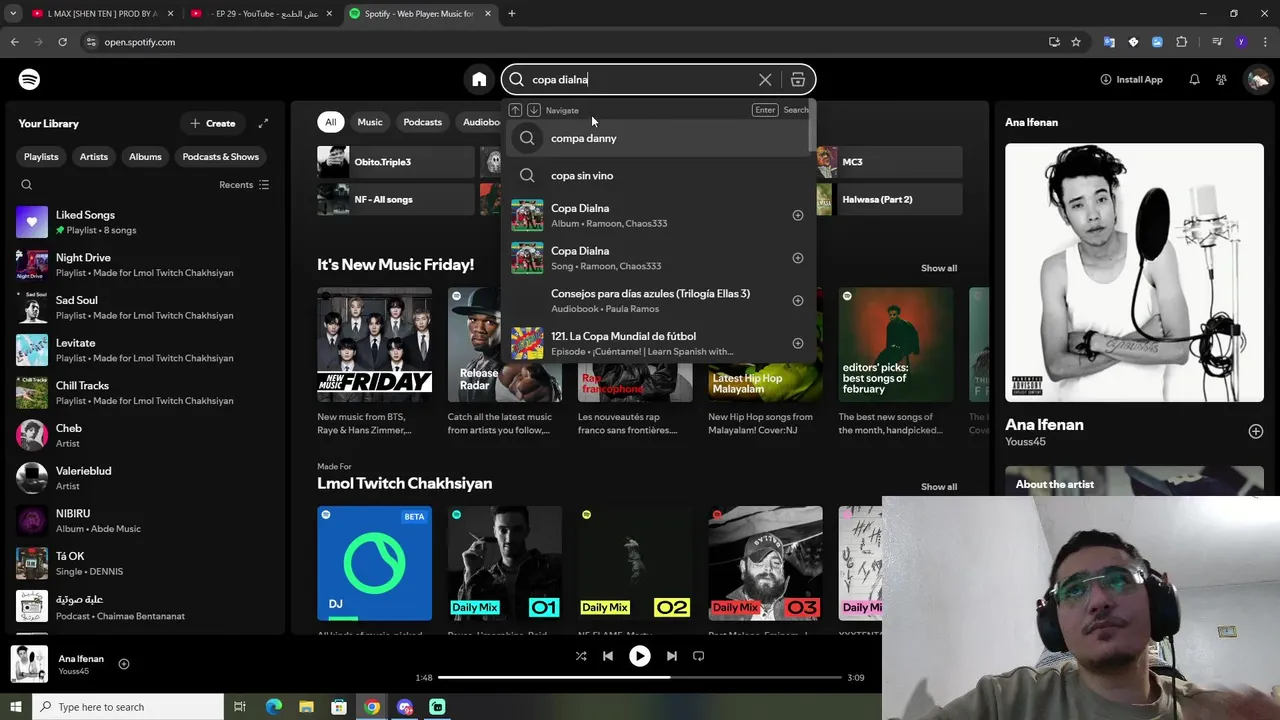Screen dimensions: 1280x720
Task: Clear the search field text
Action: (x=765, y=80)
